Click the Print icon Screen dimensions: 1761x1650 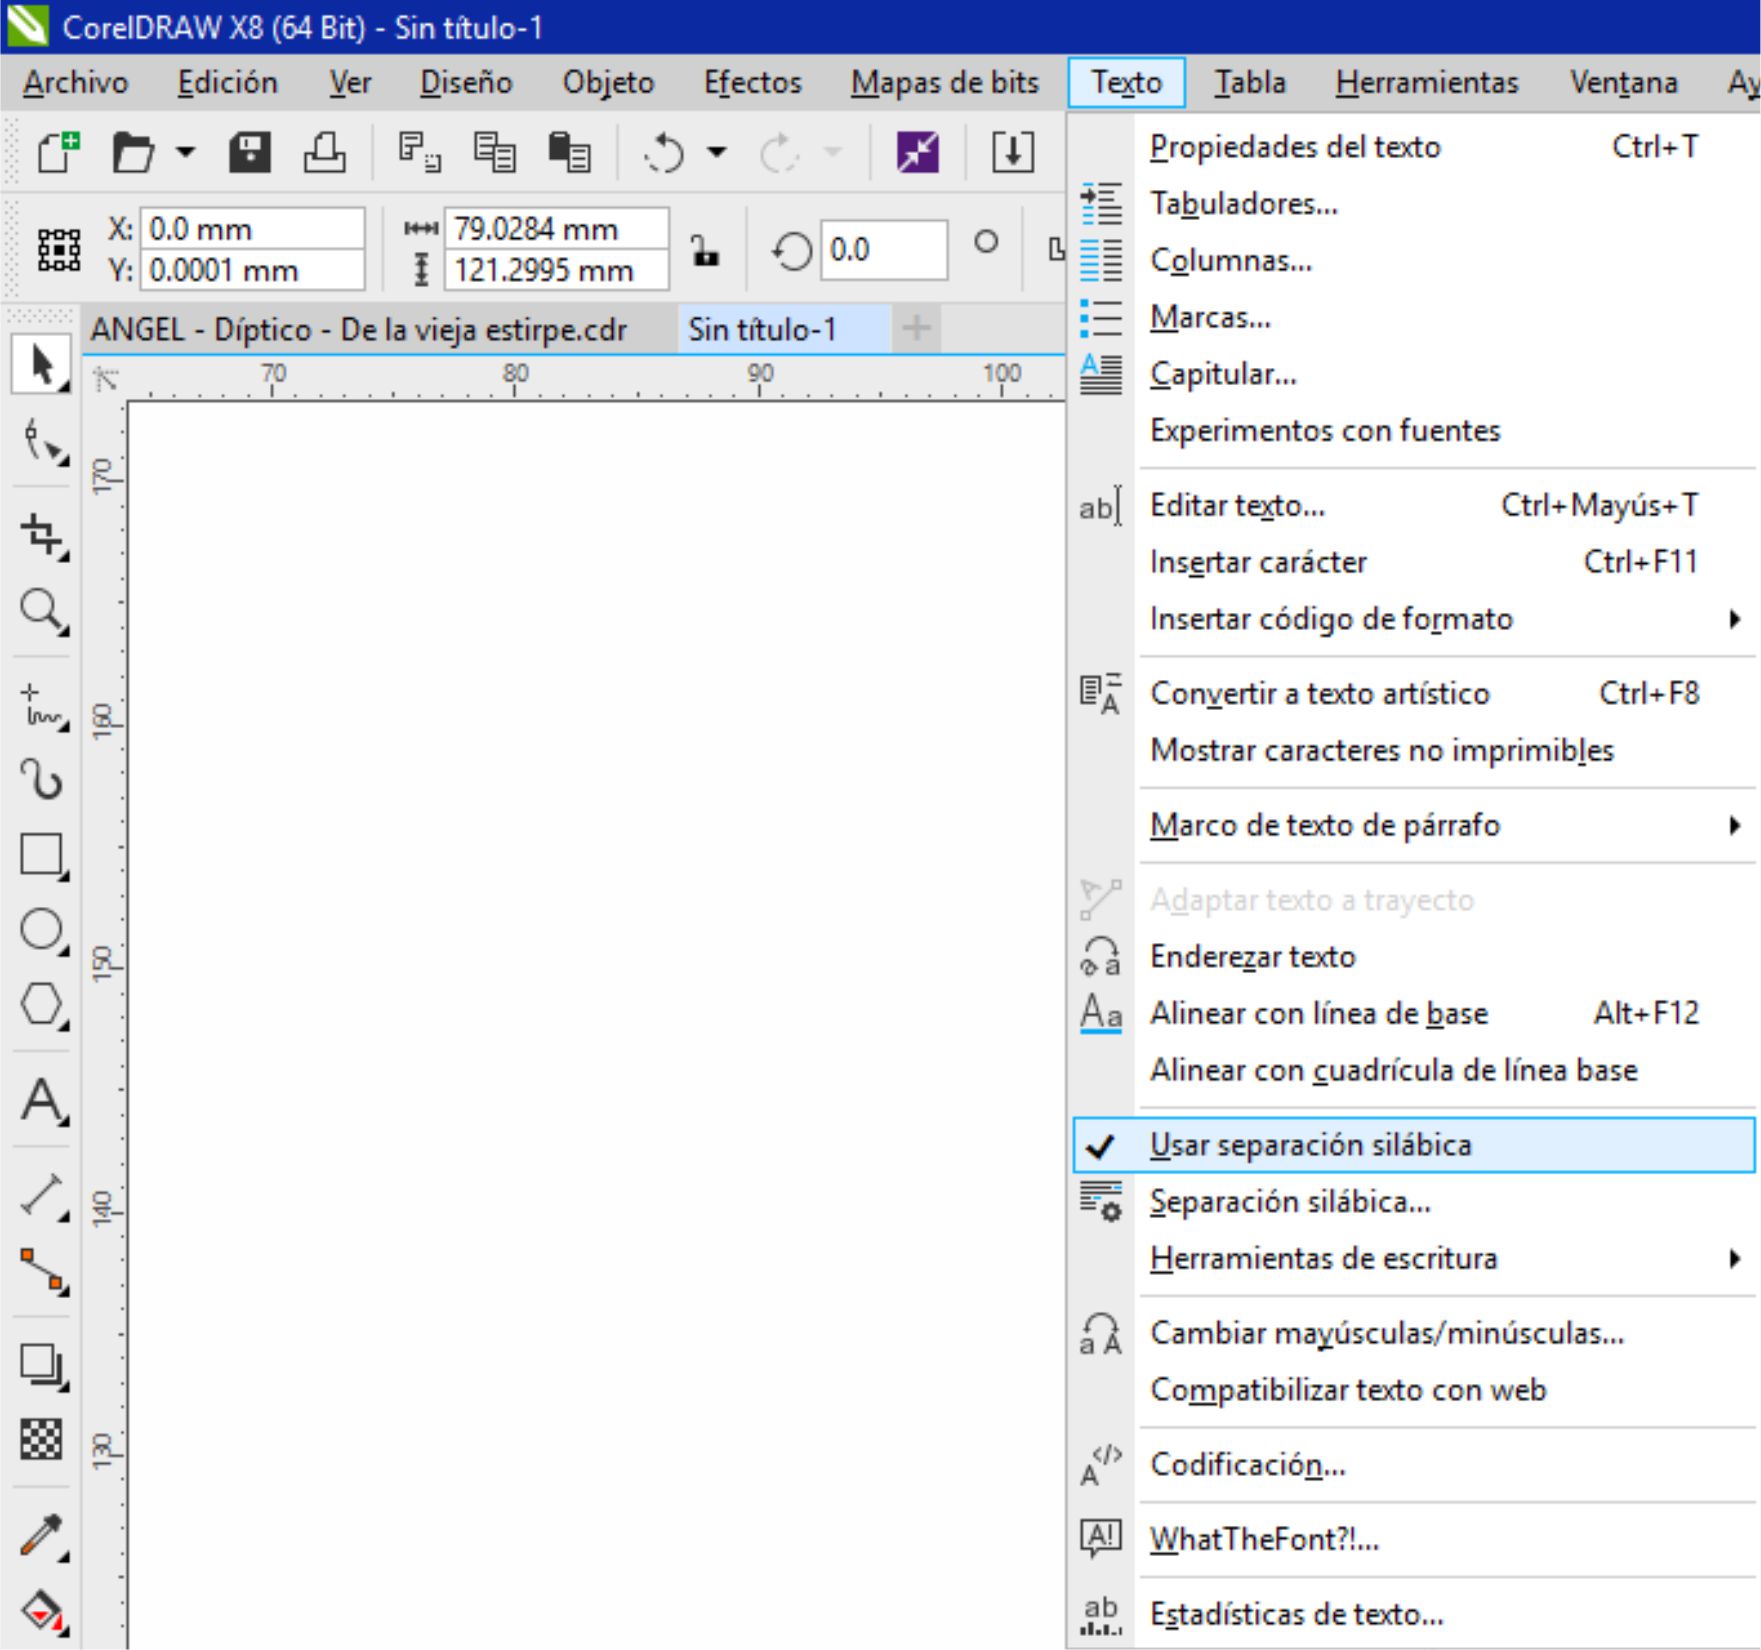325,153
